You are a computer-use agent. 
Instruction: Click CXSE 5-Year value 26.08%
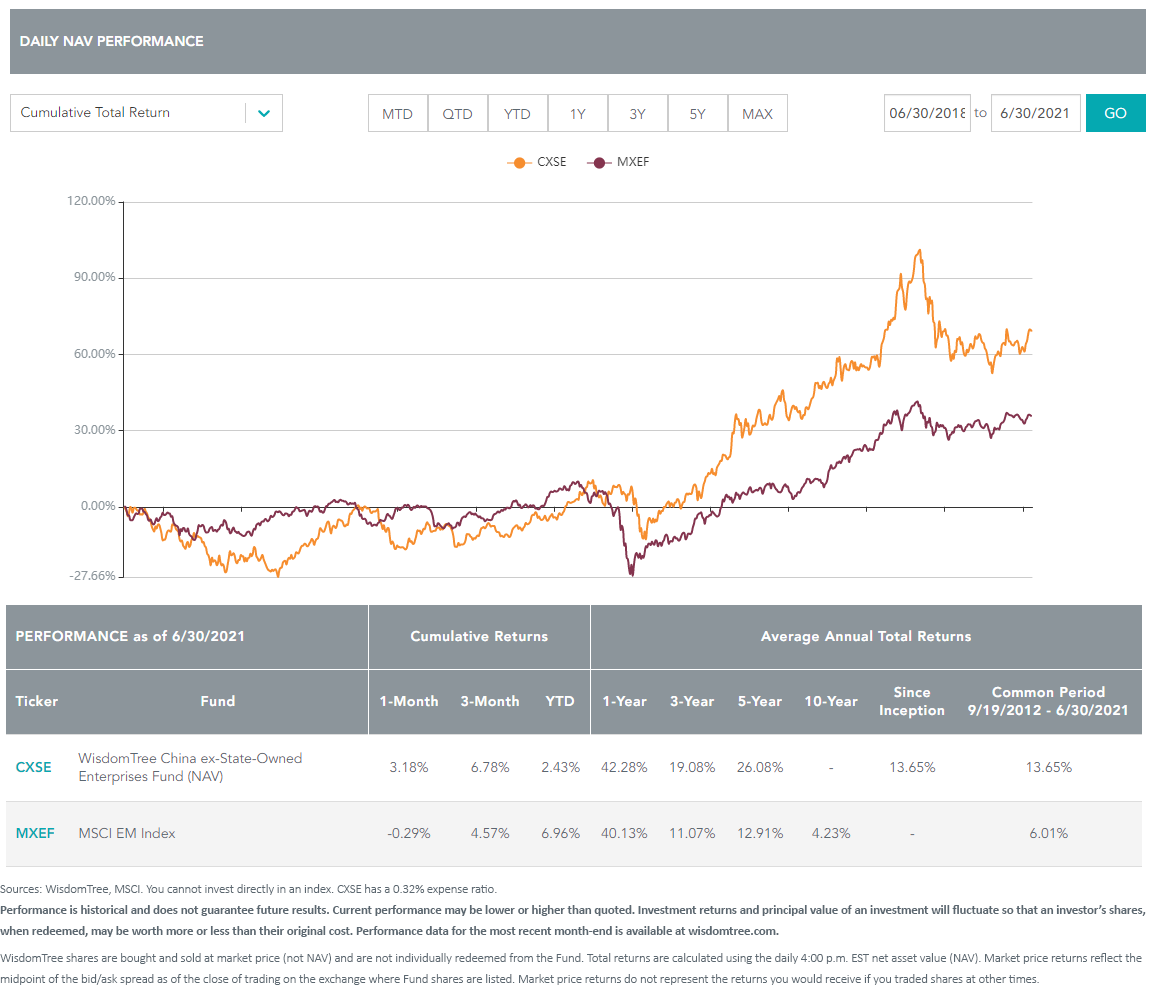click(760, 767)
